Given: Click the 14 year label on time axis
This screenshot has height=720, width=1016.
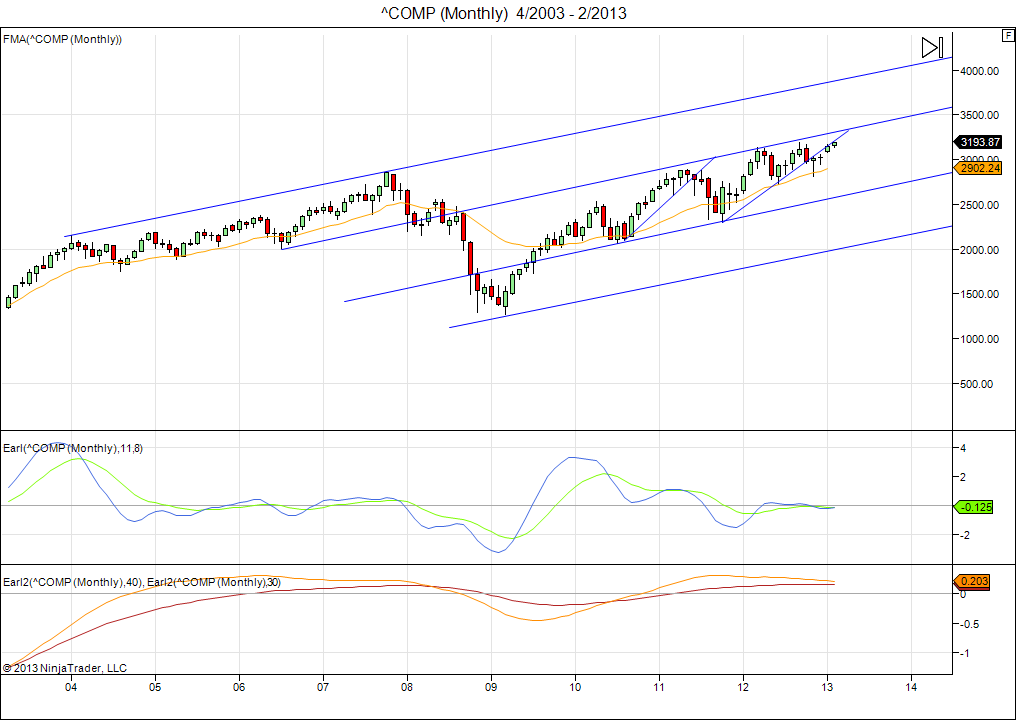Looking at the screenshot, I should [911, 688].
